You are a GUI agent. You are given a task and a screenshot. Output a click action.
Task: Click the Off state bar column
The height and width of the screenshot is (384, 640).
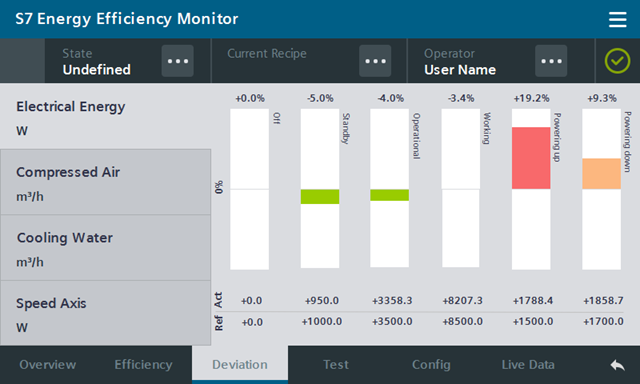(249, 189)
